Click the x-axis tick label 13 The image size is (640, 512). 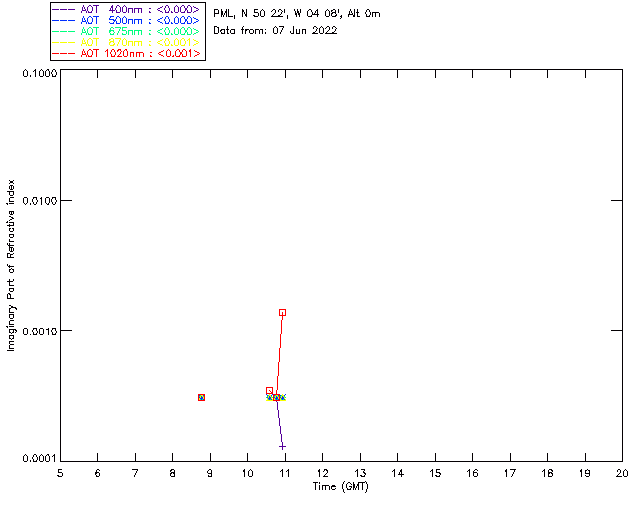[x=360, y=473]
